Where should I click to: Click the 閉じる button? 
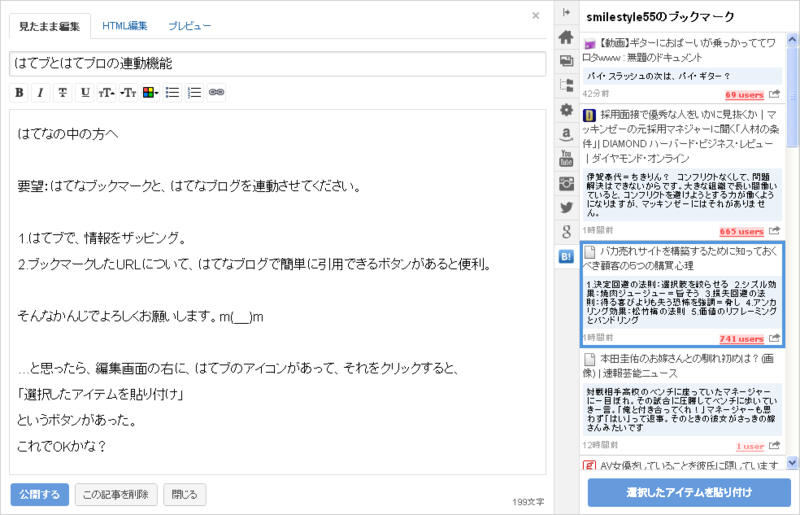pyautogui.click(x=184, y=495)
